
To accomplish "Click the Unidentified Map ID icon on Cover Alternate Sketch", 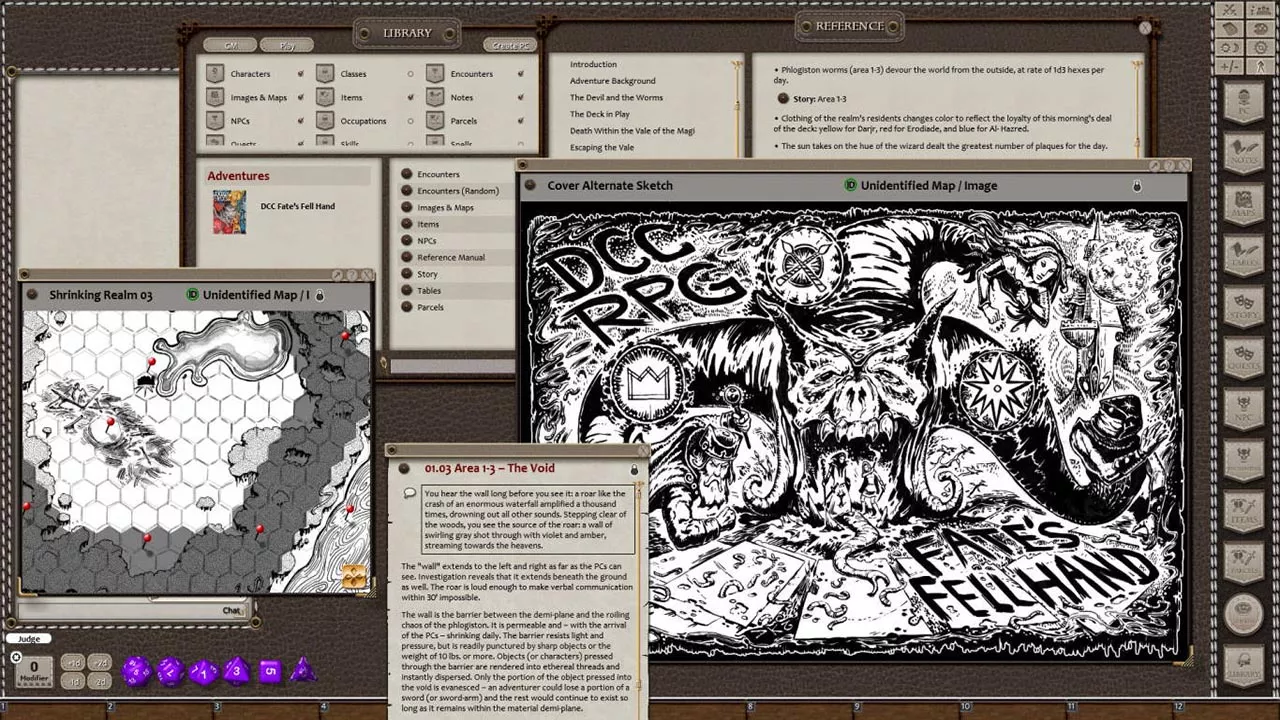I will point(851,185).
